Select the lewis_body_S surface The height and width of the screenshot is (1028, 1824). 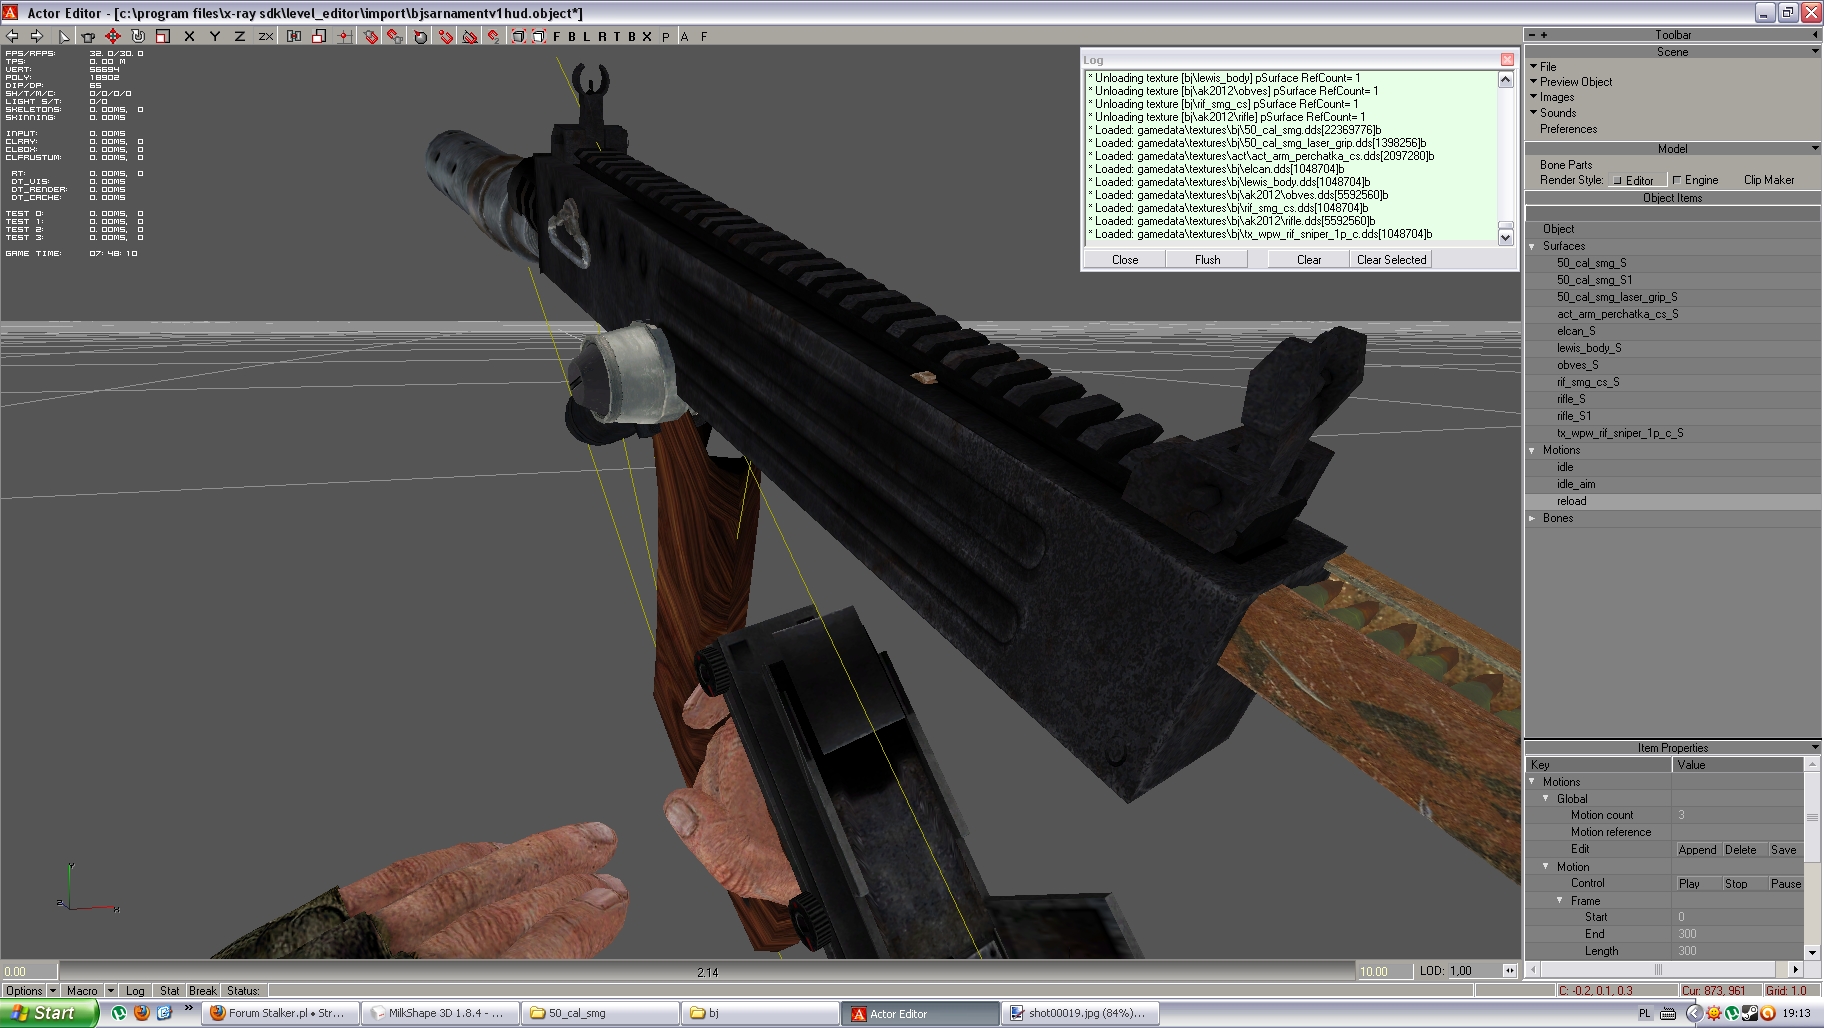[1589, 348]
